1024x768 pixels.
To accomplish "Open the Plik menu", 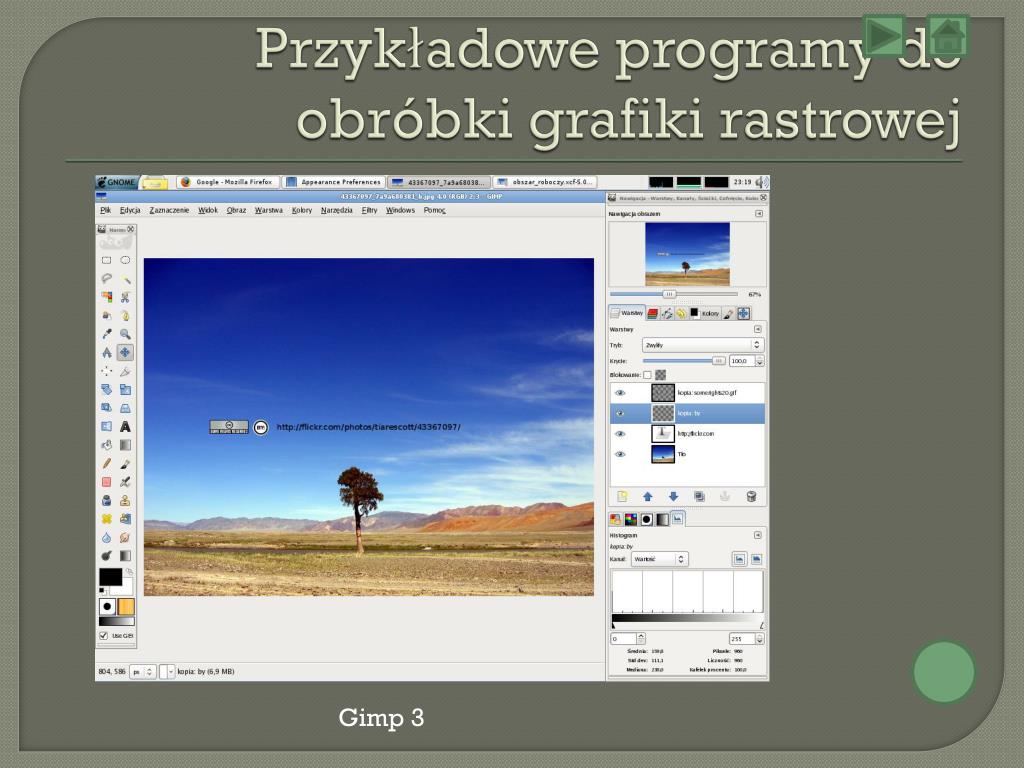I will coord(105,210).
